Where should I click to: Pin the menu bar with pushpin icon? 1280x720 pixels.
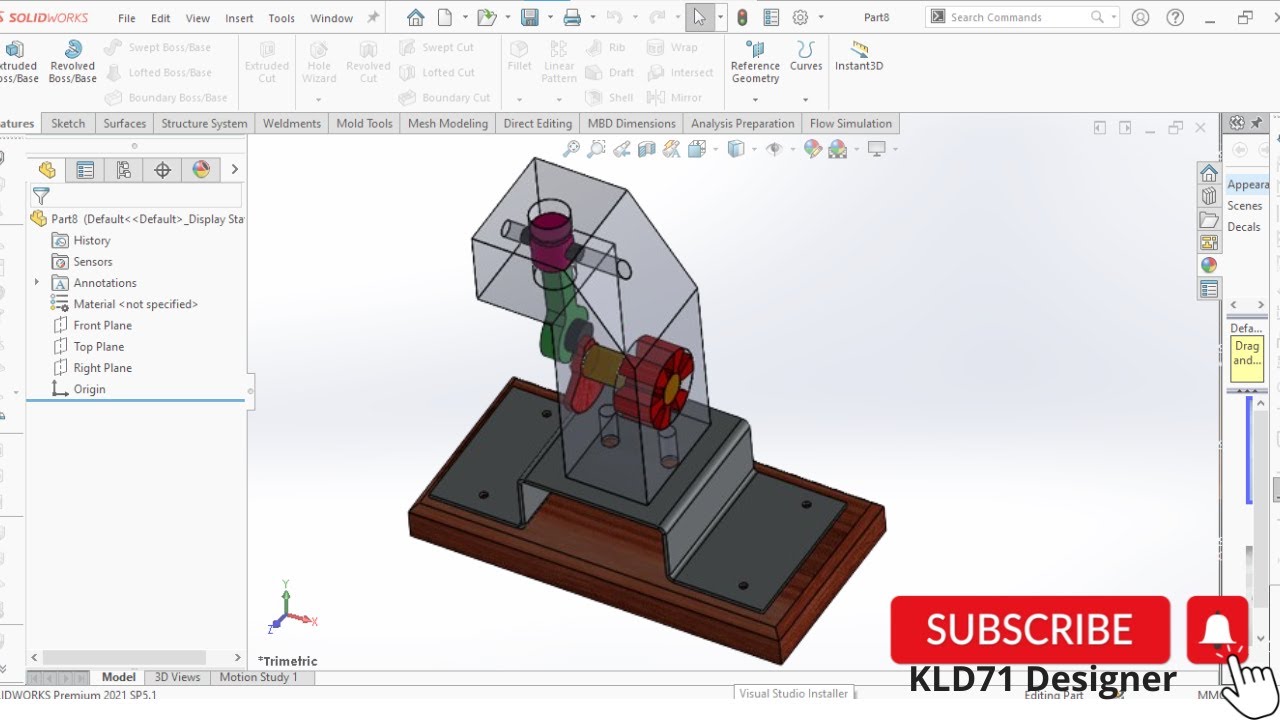click(x=373, y=17)
